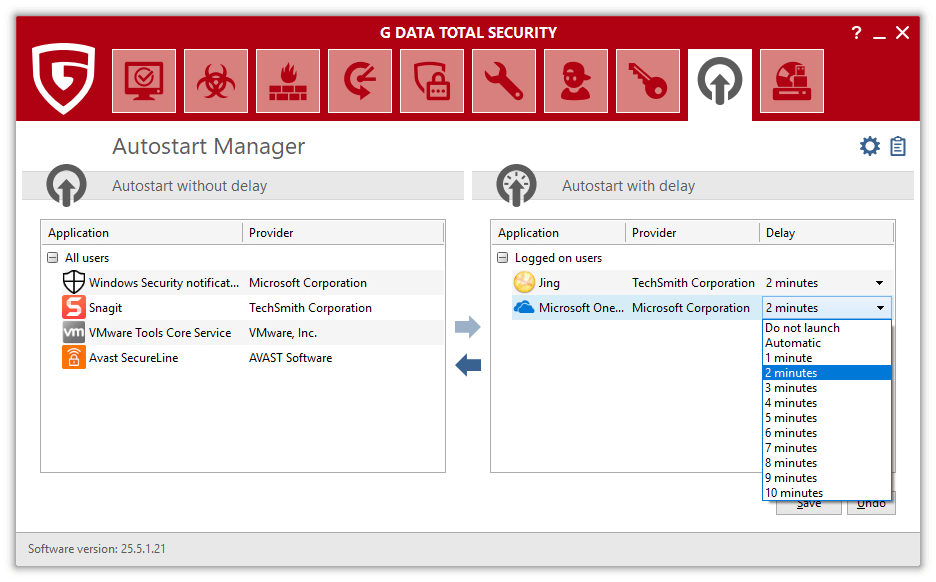Click the AVAST Software provider cell

[x=291, y=358]
